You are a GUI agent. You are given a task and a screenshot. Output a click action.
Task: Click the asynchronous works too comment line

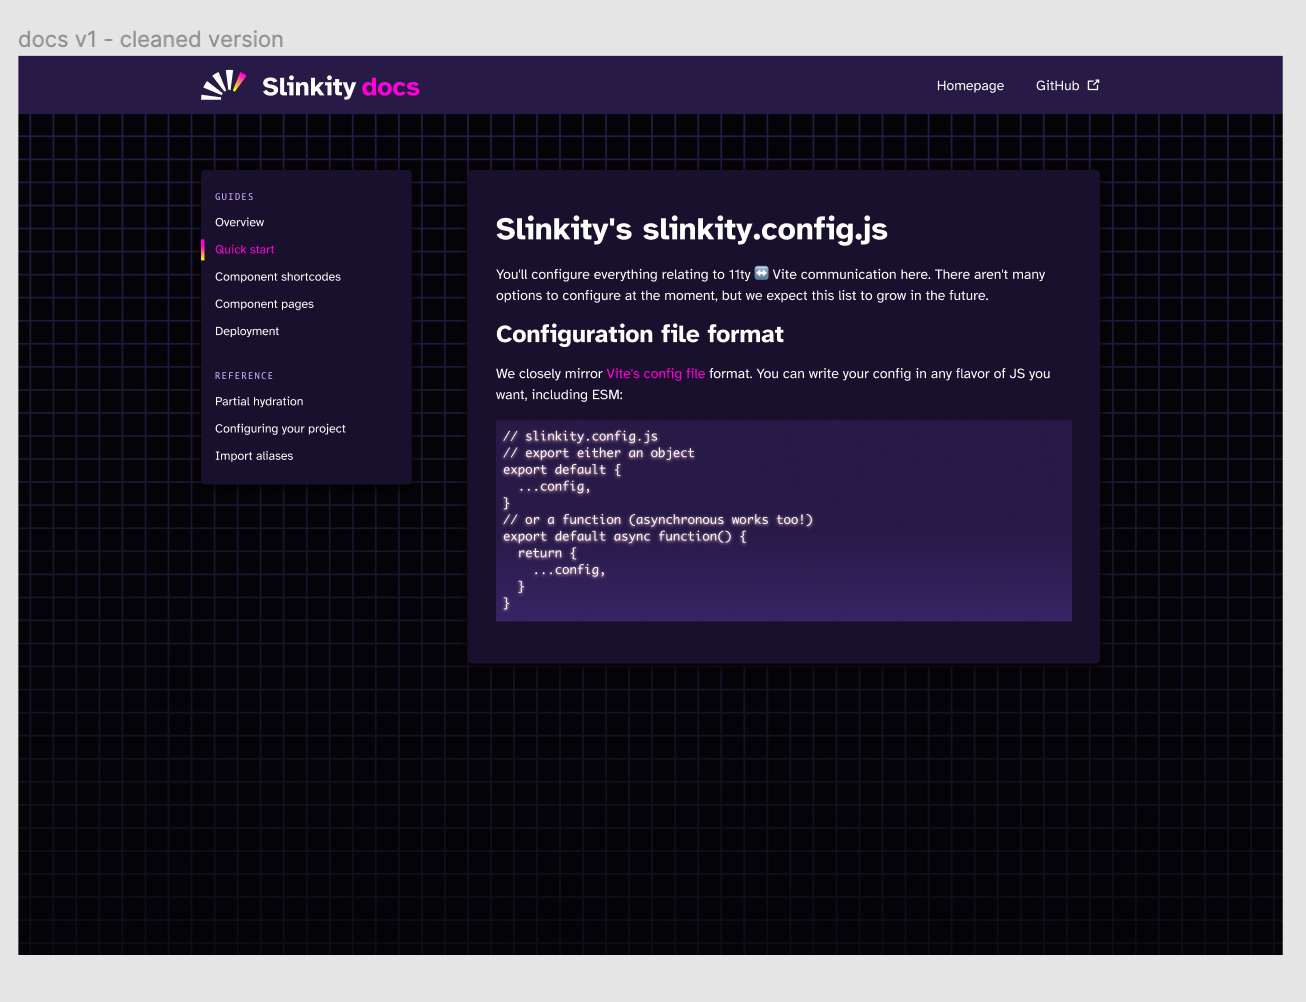point(658,520)
